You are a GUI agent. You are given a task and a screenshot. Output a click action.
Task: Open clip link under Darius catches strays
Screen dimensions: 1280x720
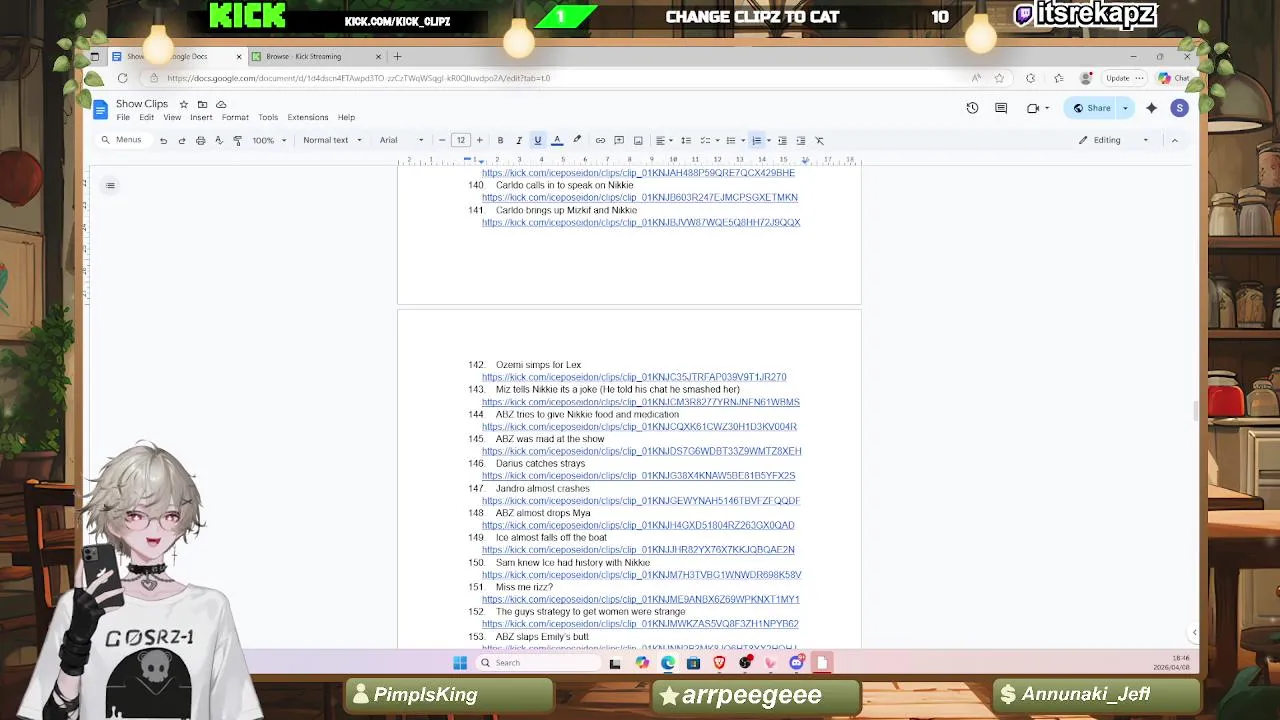pos(638,476)
